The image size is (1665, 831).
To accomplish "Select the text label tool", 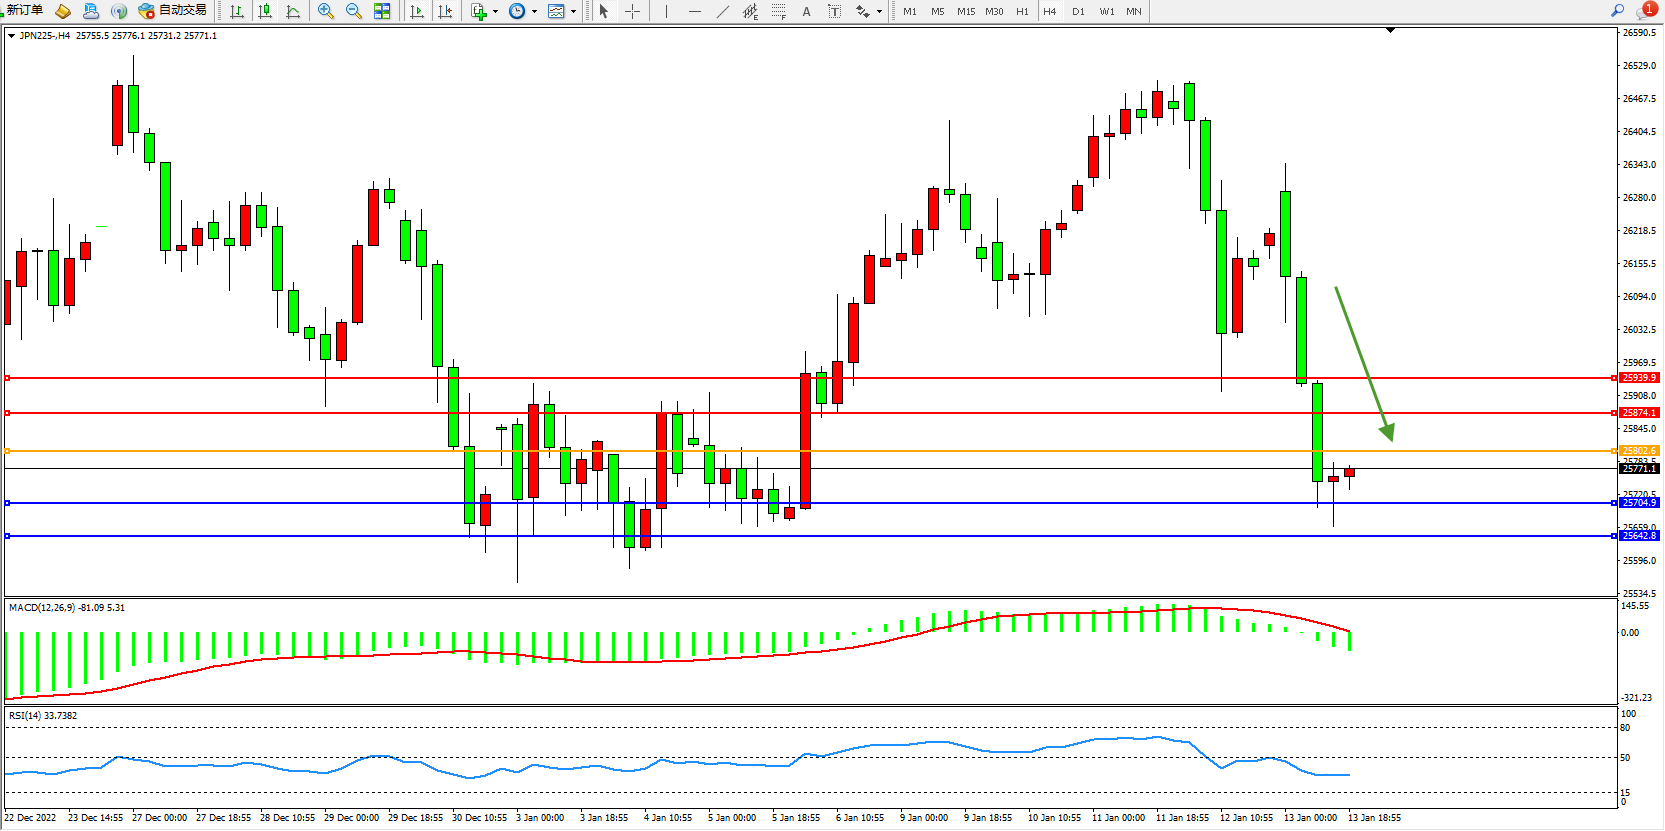I will pyautogui.click(x=806, y=11).
